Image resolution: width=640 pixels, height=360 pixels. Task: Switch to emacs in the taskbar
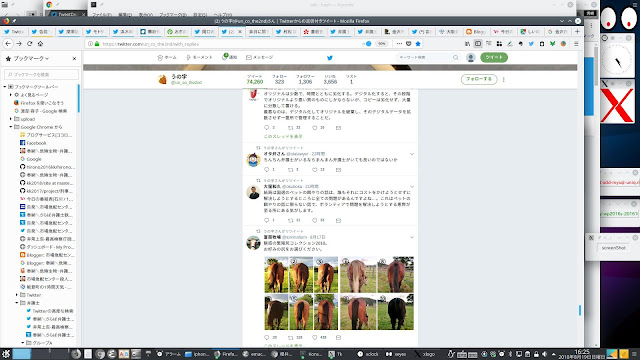(254, 354)
